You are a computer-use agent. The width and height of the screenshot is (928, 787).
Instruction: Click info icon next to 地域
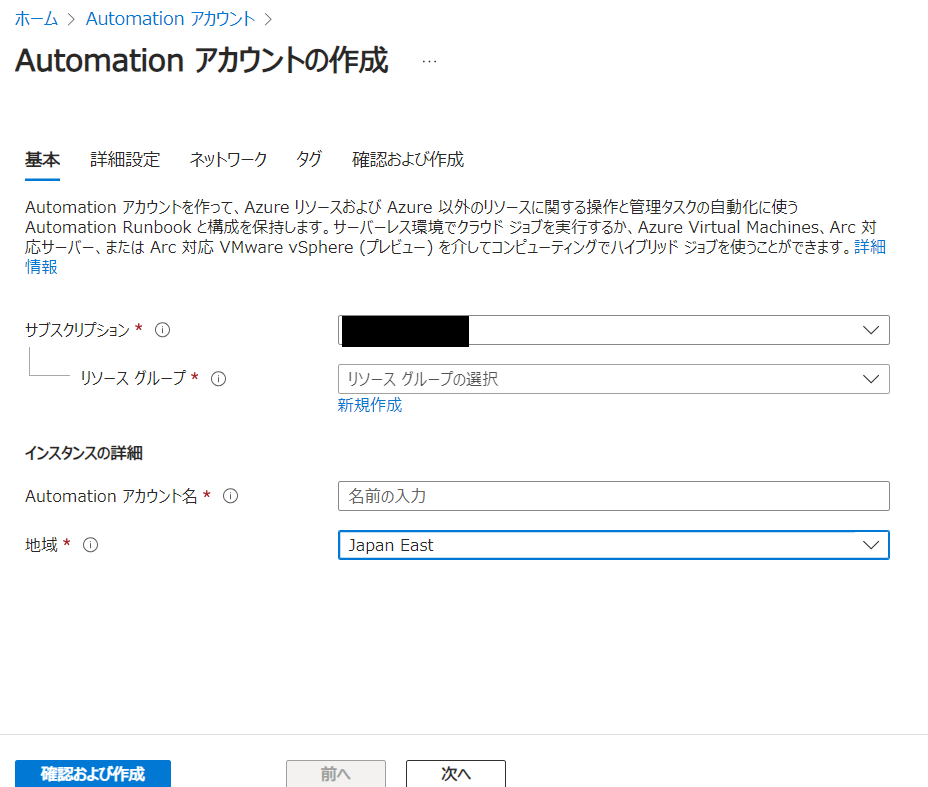click(x=91, y=544)
